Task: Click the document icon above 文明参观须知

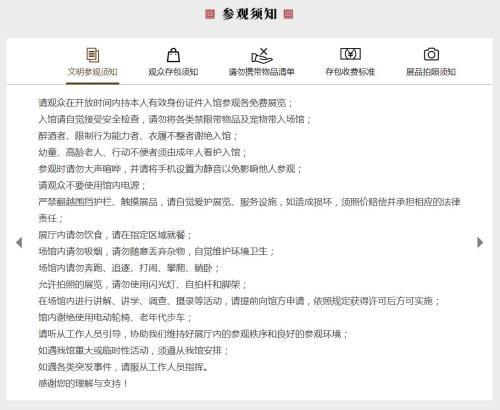Action: 93,55
